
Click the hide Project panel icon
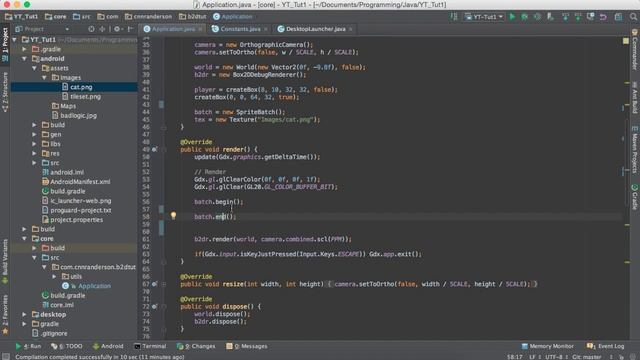coord(131,29)
